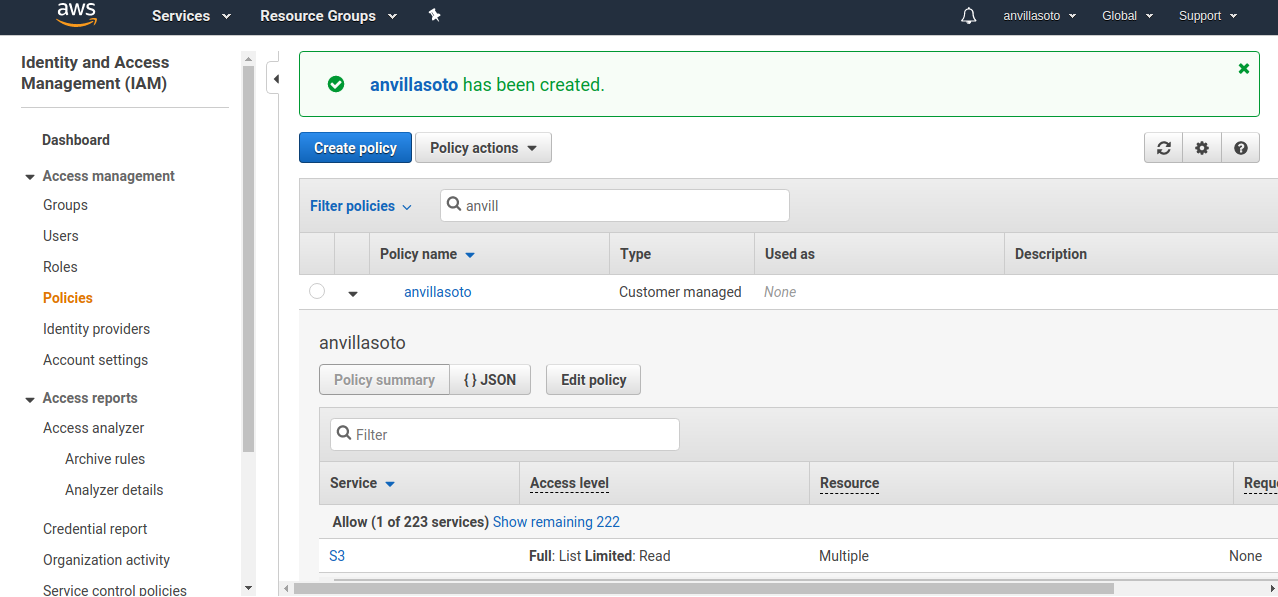Open the help question mark icon

pos(1240,148)
